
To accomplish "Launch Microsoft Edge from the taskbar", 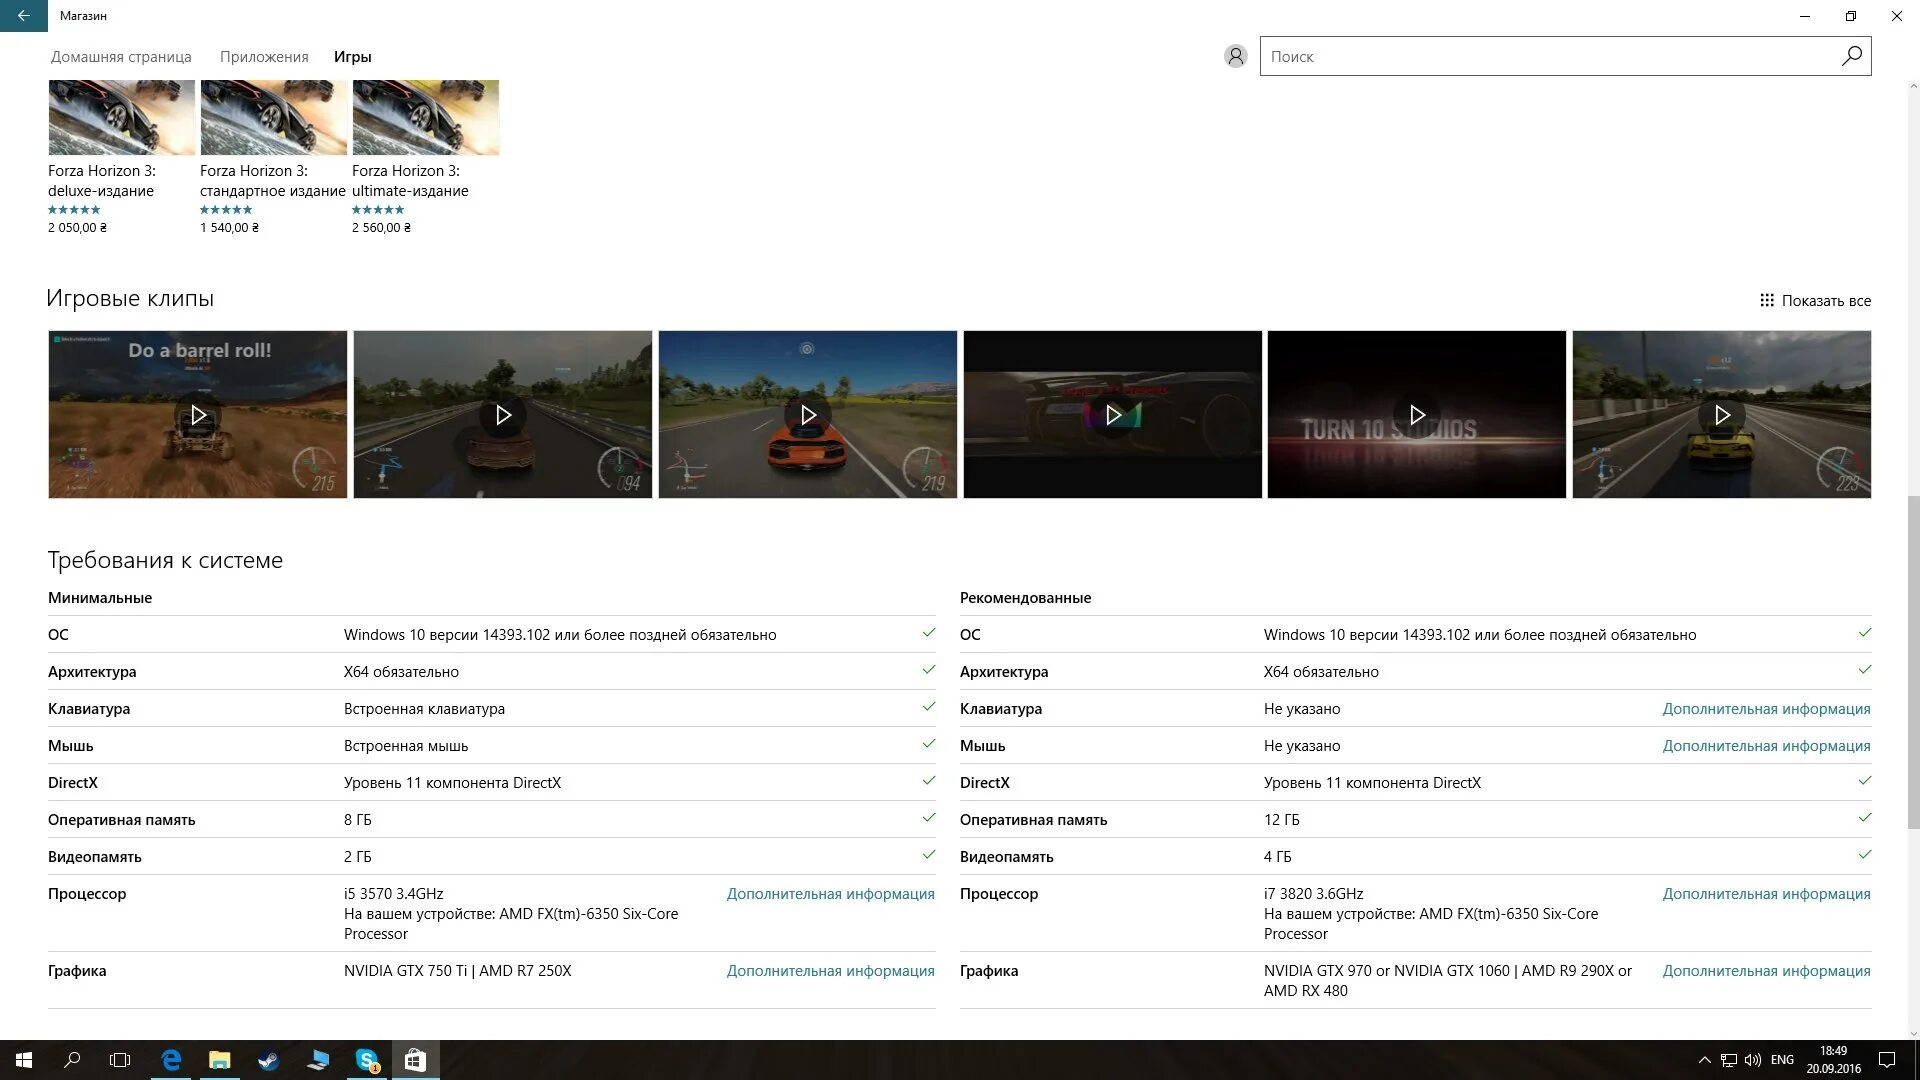I will (x=171, y=1060).
